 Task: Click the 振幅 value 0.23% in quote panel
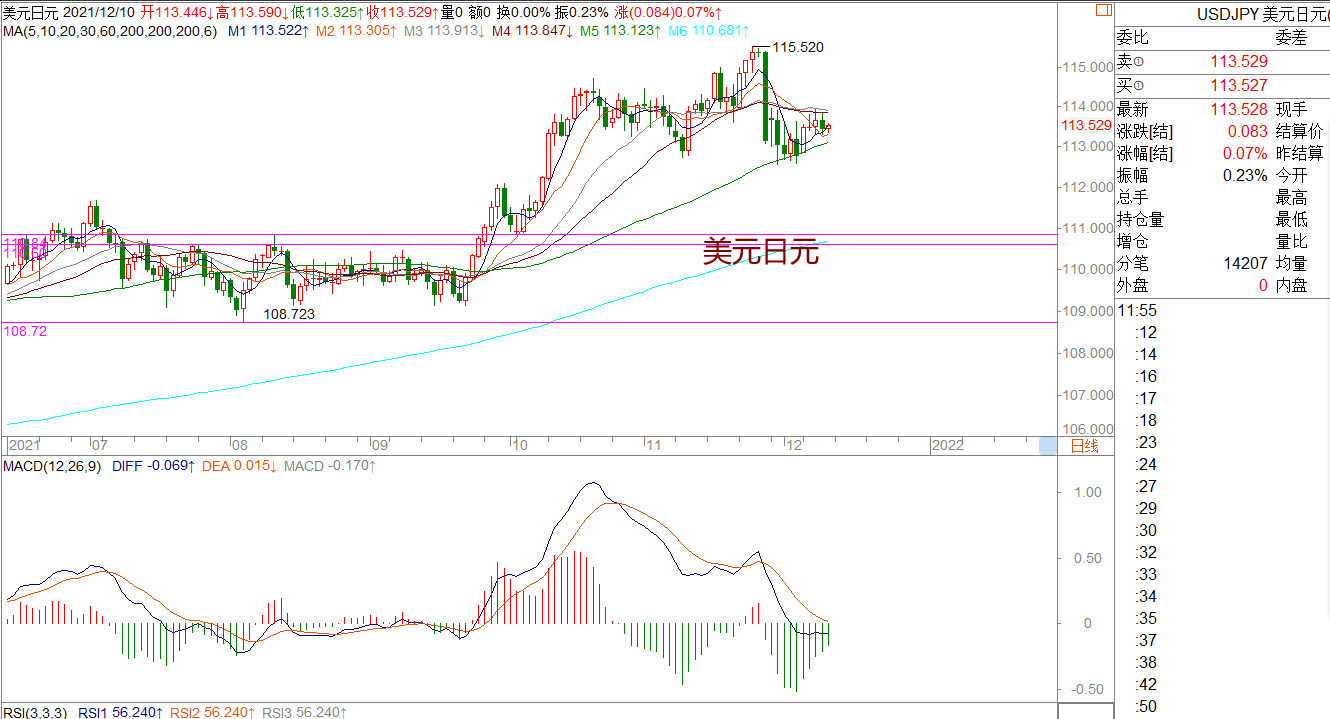(1245, 176)
